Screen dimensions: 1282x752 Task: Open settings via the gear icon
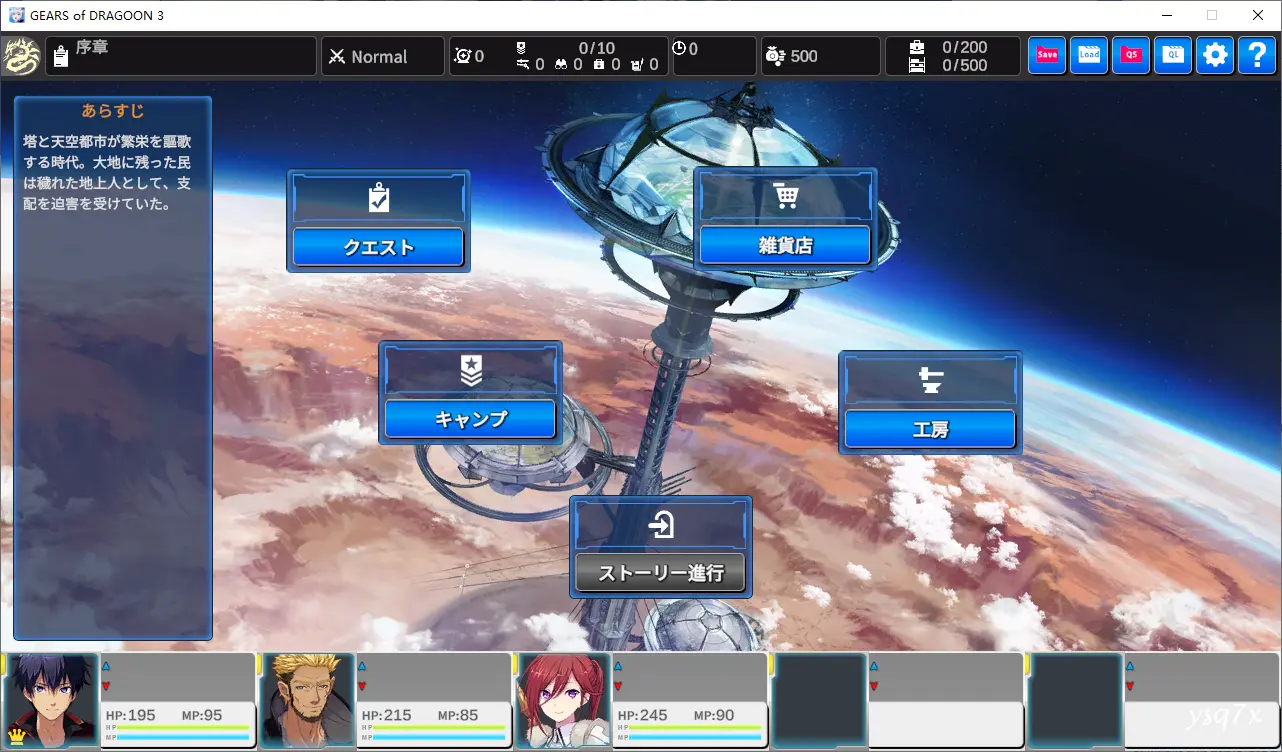pos(1215,55)
